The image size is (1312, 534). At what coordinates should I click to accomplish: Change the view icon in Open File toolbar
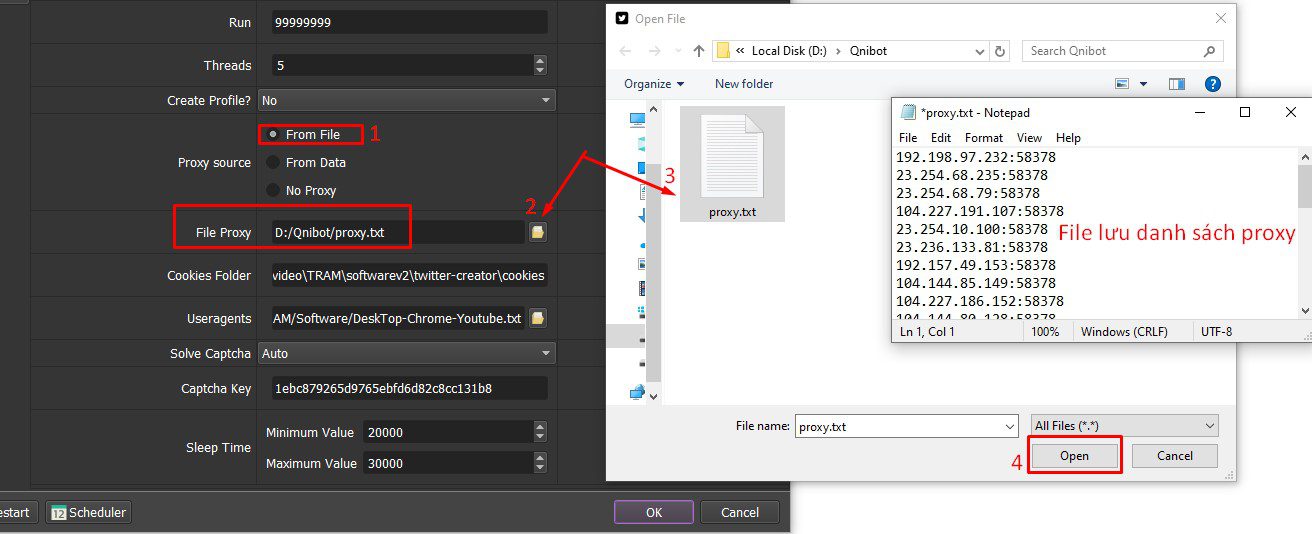1122,84
